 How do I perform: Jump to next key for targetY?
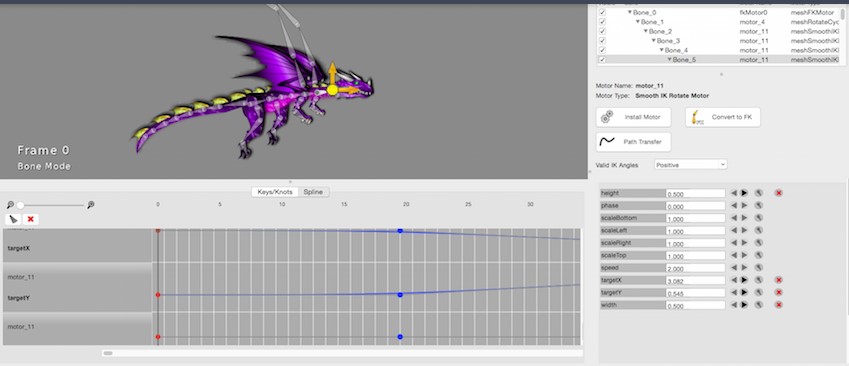click(x=744, y=292)
